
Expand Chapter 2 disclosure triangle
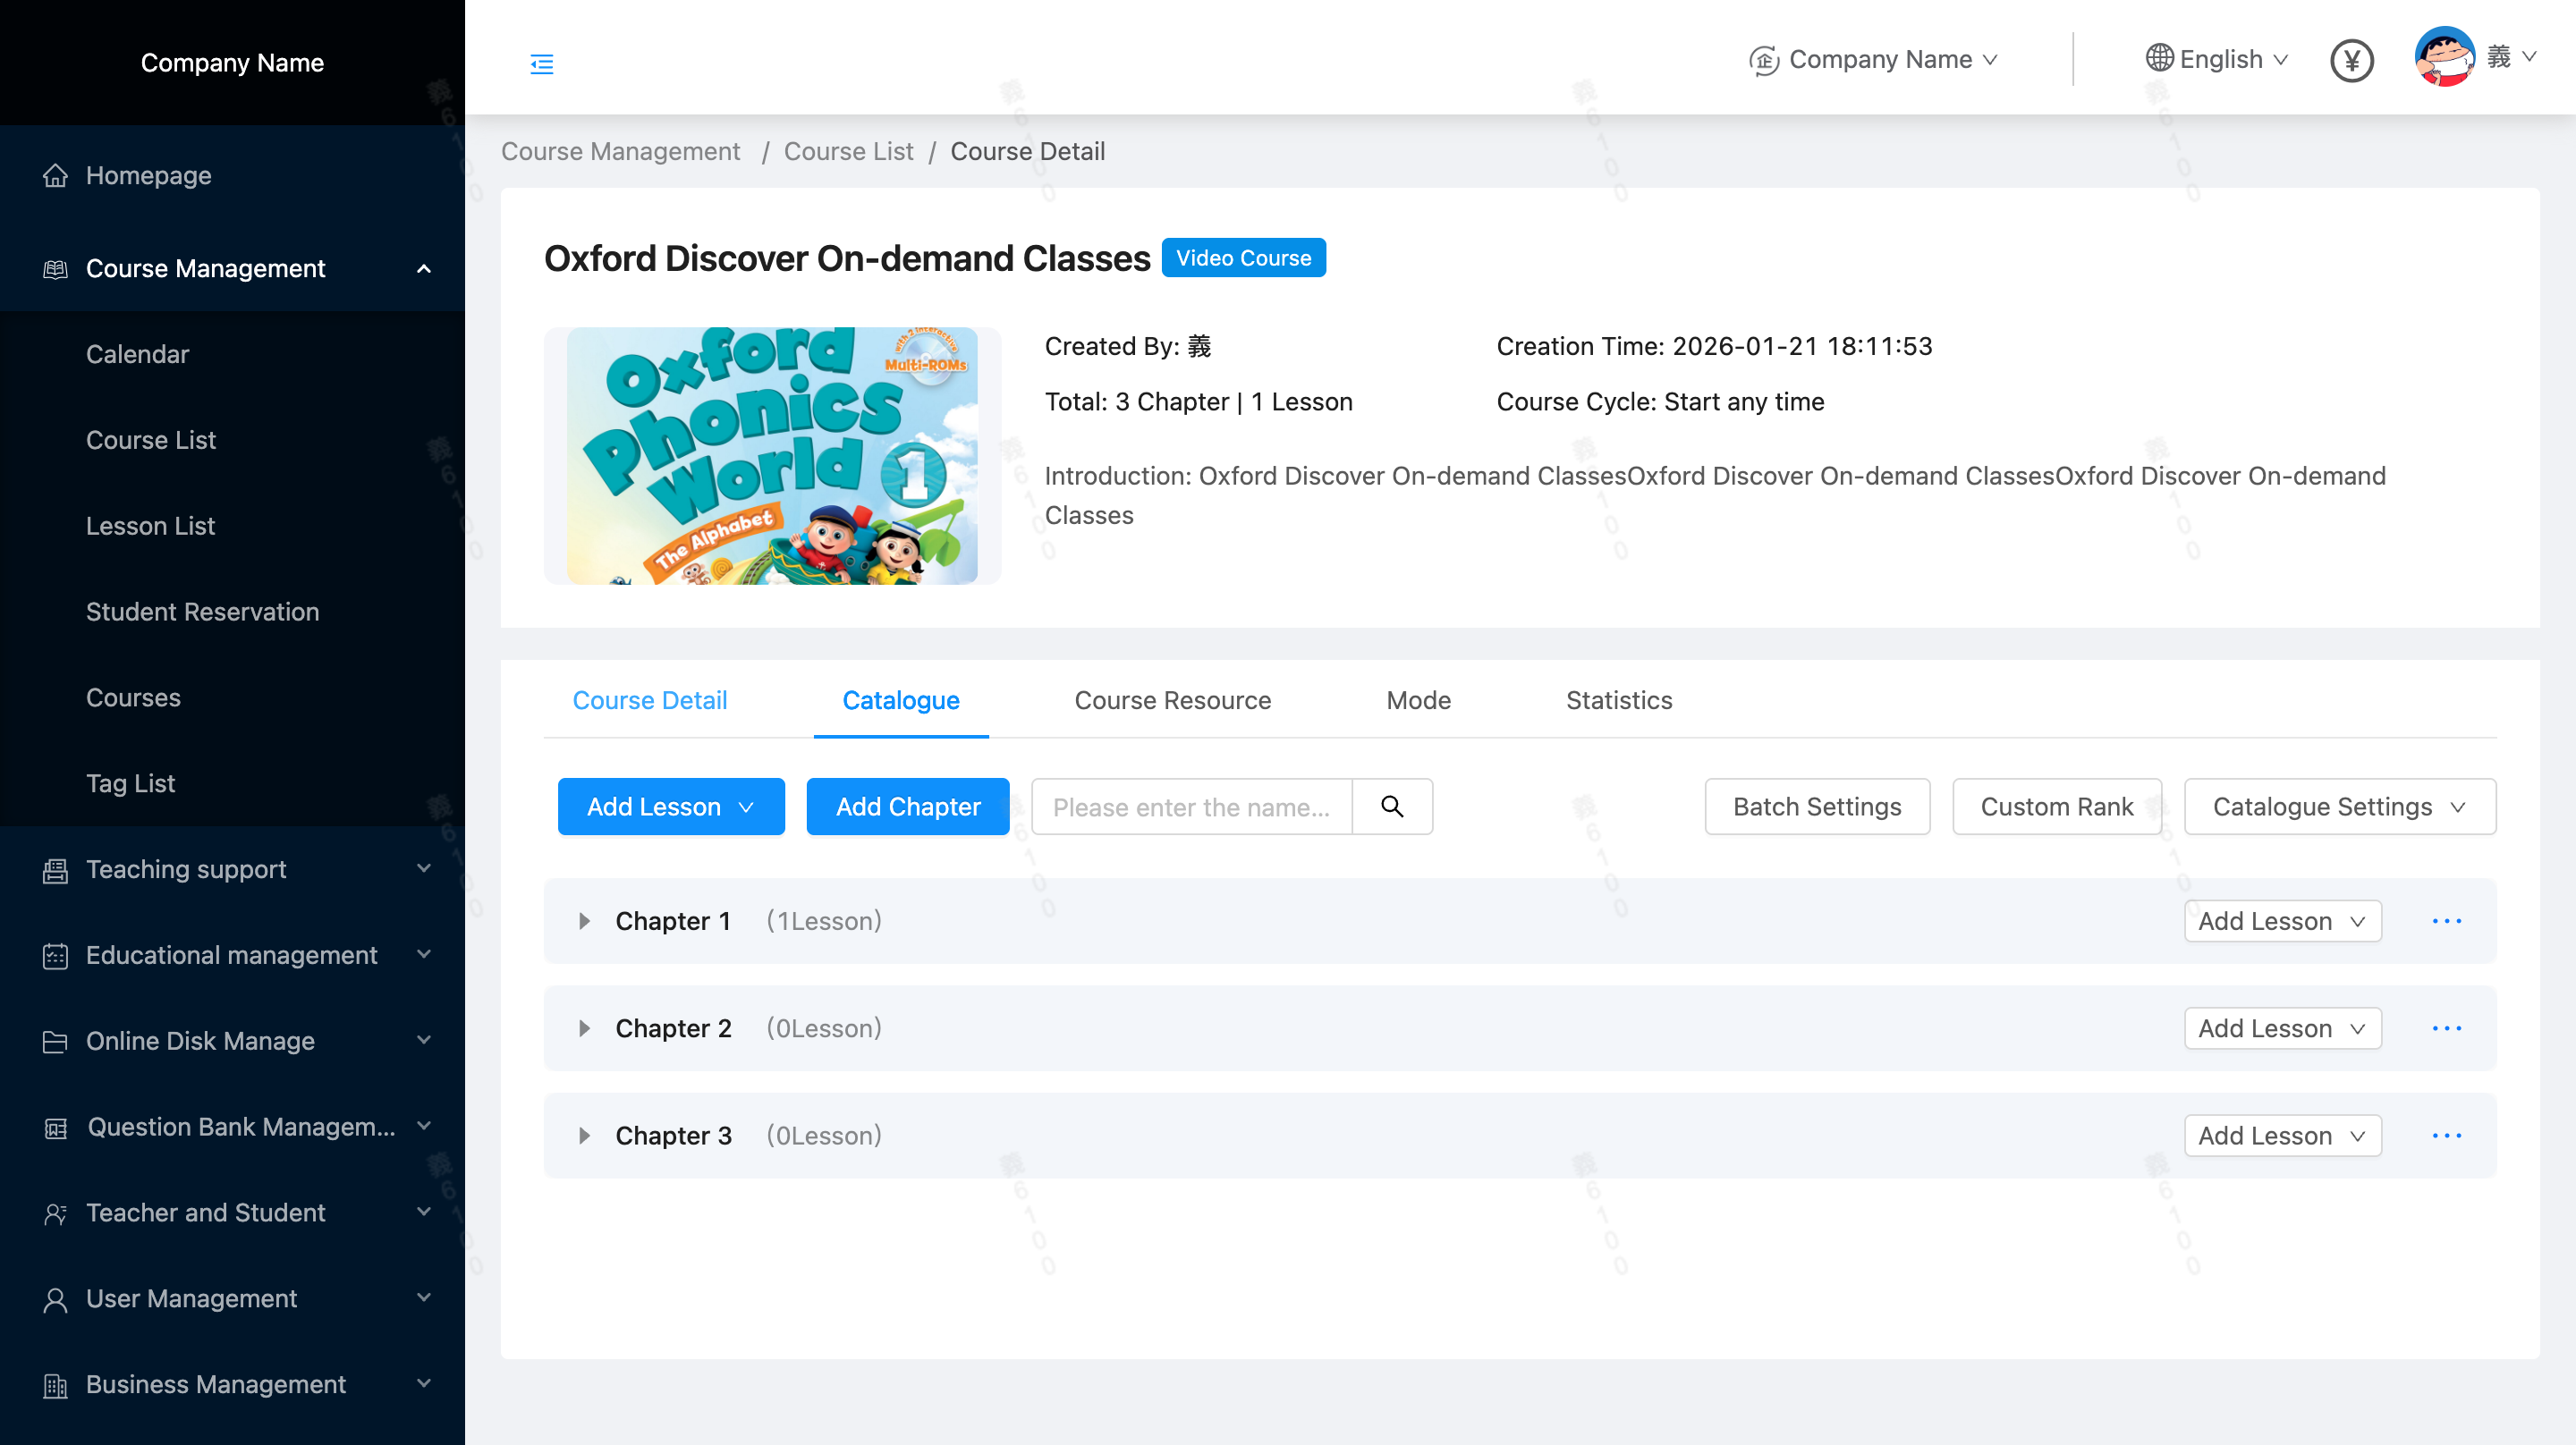[x=584, y=1028]
